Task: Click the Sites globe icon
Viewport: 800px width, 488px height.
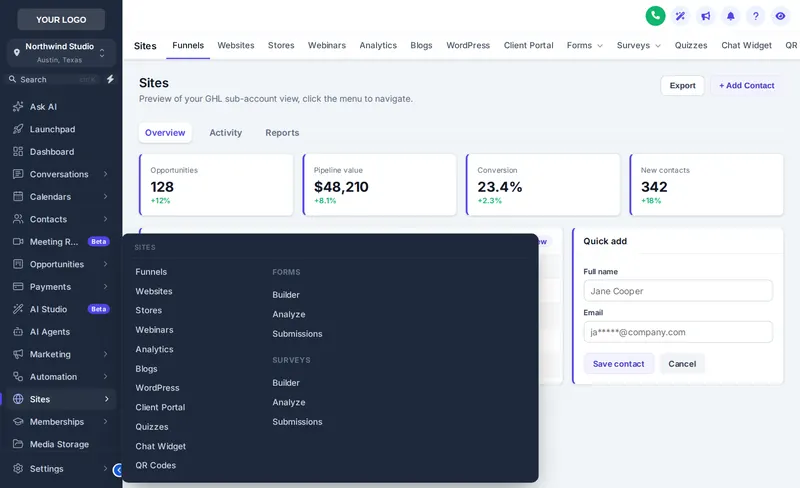Action: coord(18,399)
